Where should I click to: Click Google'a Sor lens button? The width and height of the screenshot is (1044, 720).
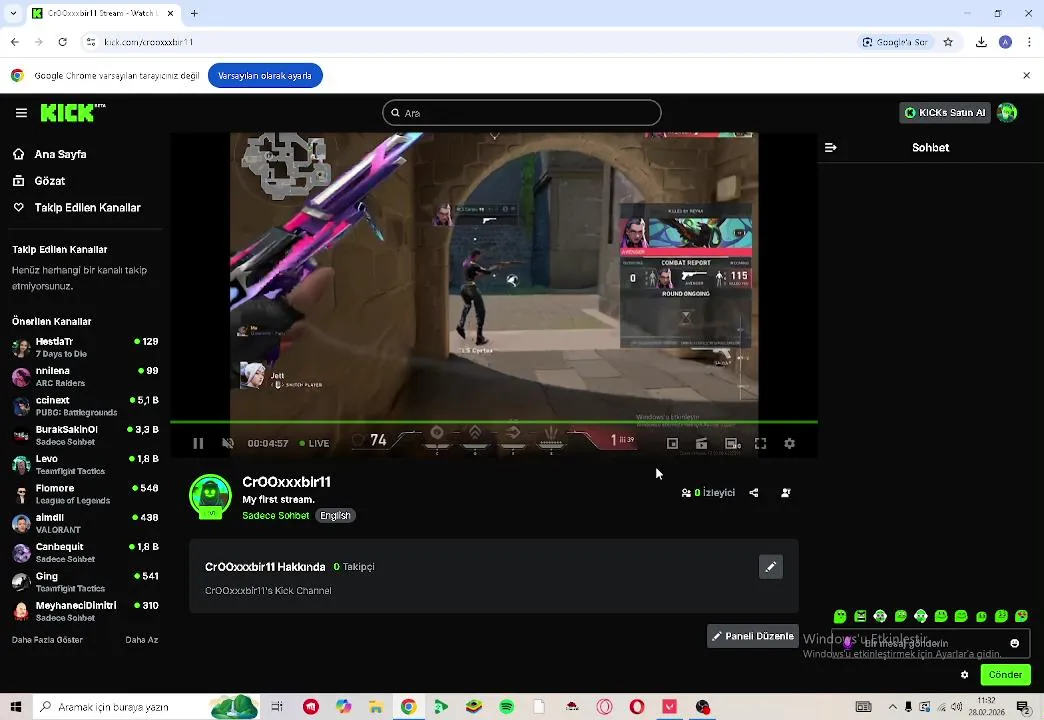pos(896,42)
